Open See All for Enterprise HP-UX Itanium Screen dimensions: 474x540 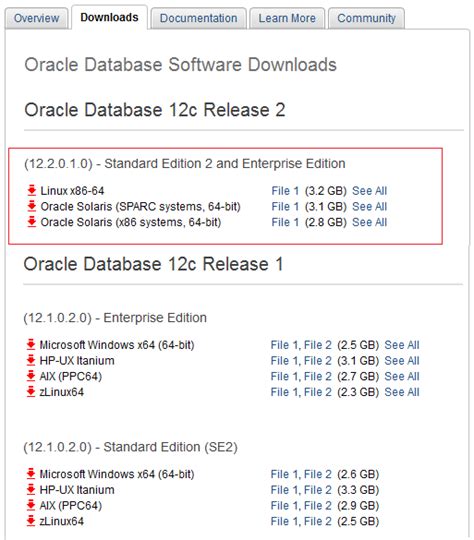(x=402, y=361)
